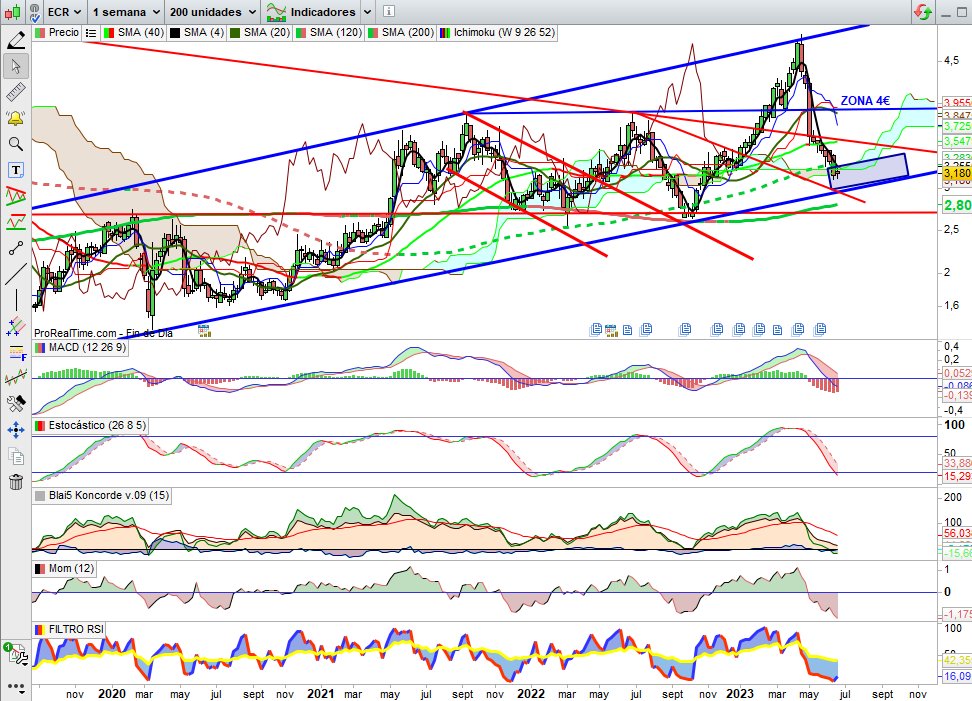Open Ichimoku (W 9 26 52) settings
This screenshot has height=701, width=972.
click(503, 32)
